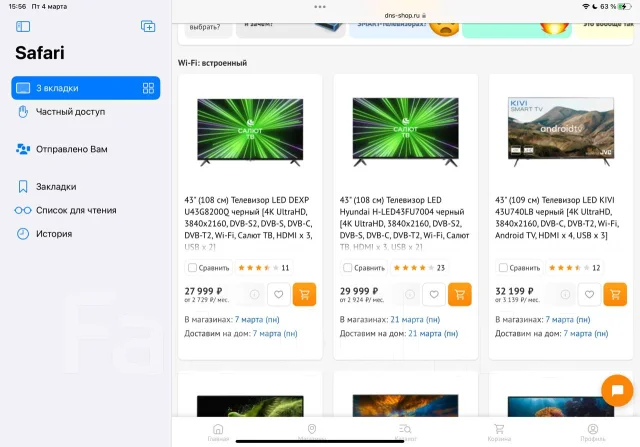640x447 pixels.
Task: Open Hyundai store availability 21 марта (пн)
Action: (415, 320)
